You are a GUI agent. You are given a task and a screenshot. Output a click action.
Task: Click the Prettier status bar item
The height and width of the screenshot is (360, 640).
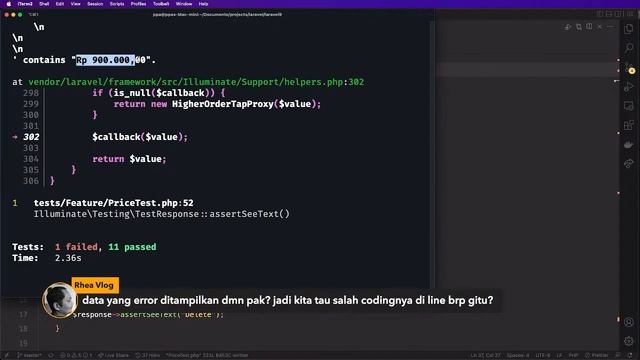(x=597, y=355)
